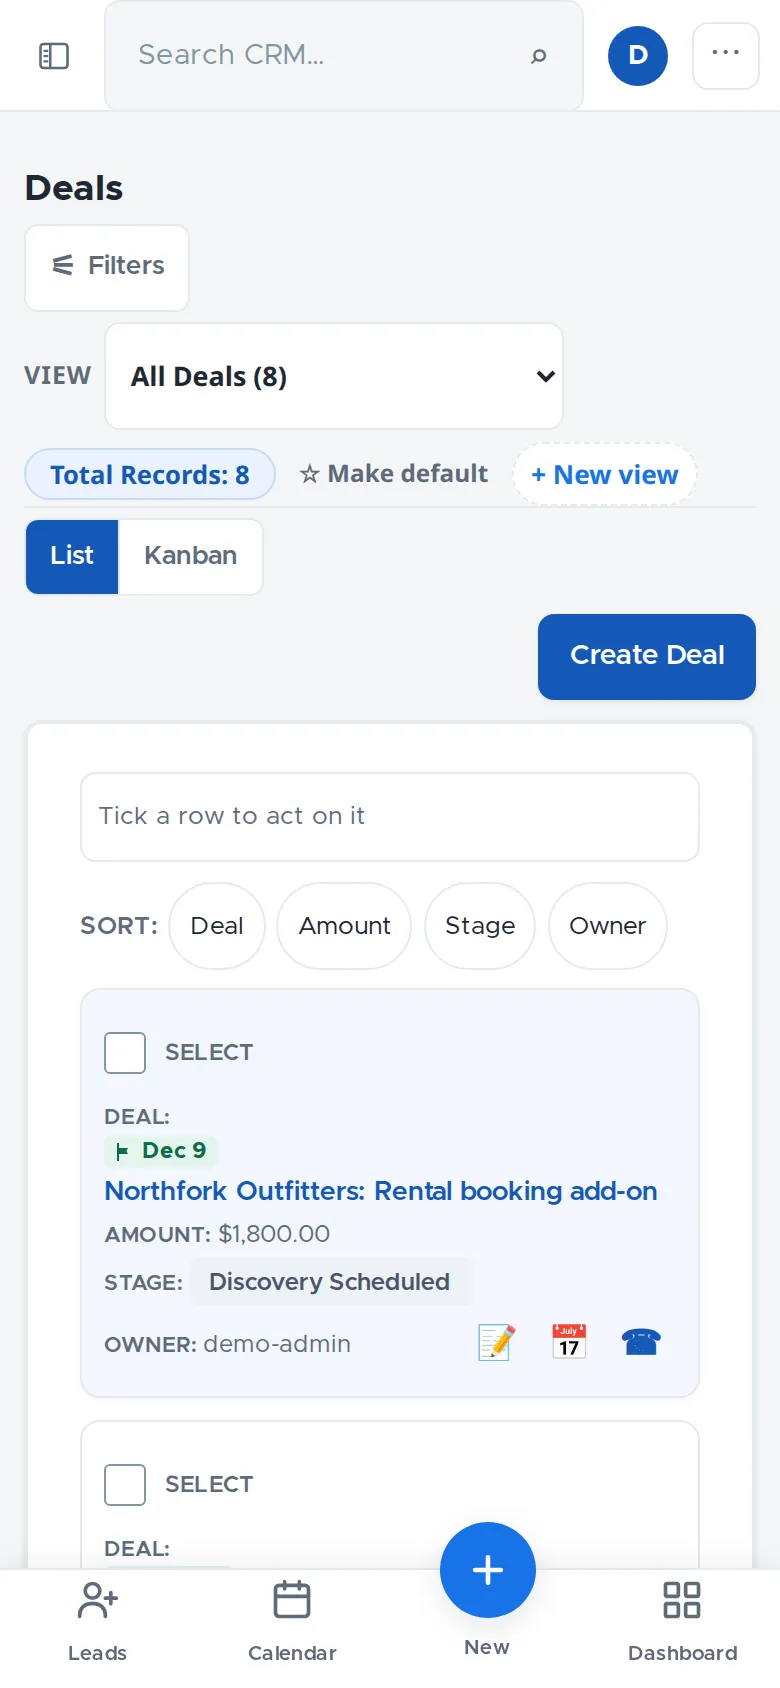Image resolution: width=780 pixels, height=1688 pixels.
Task: Open the Filters button
Action: point(107,267)
